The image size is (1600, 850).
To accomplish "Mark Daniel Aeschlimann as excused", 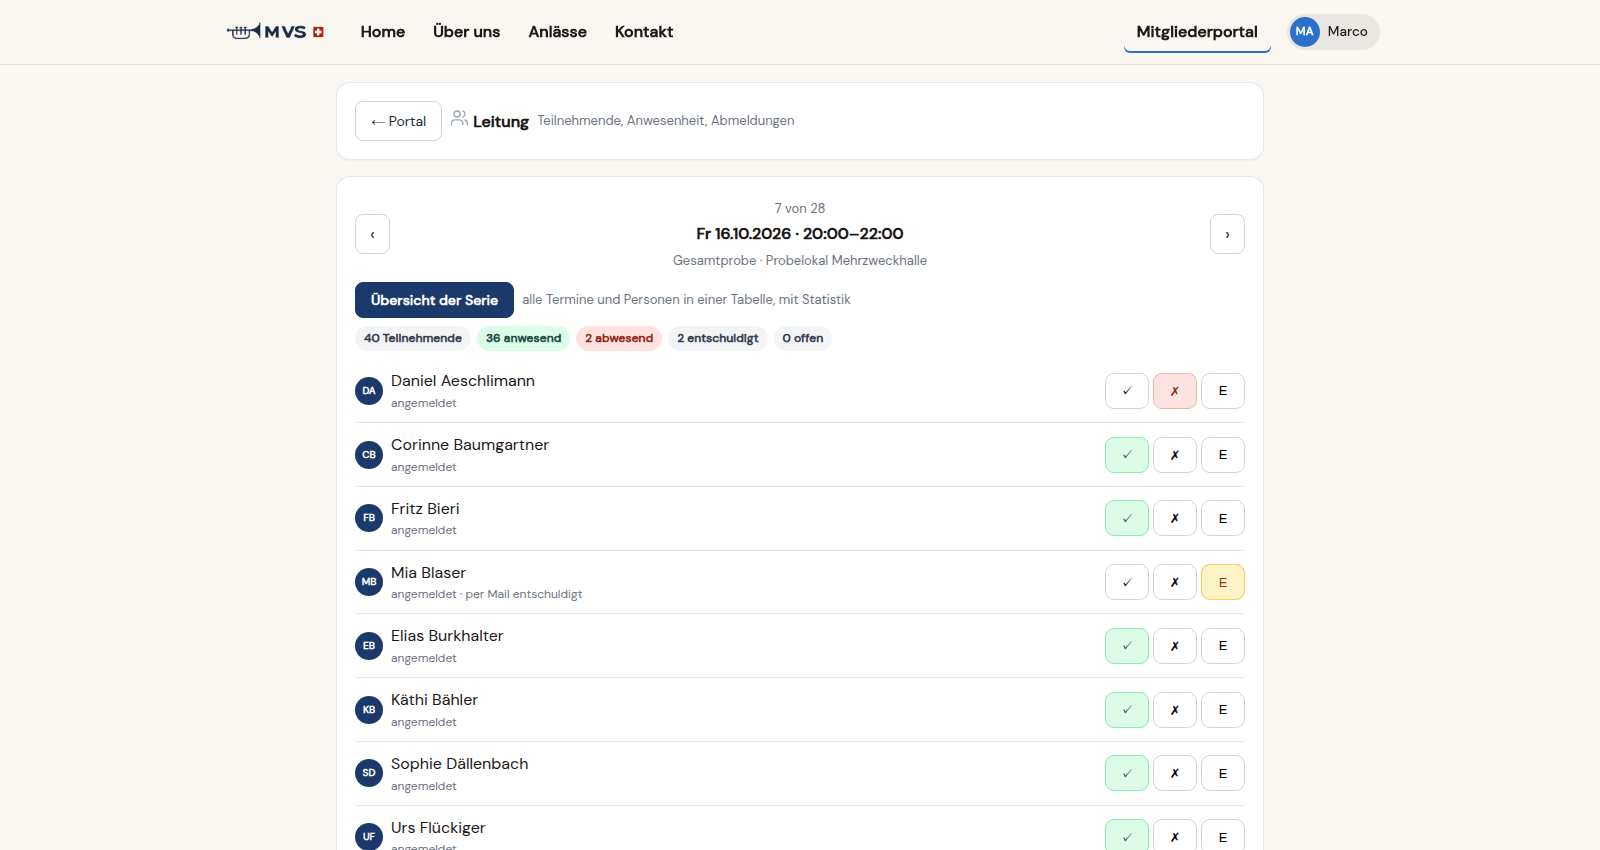I will [x=1223, y=391].
